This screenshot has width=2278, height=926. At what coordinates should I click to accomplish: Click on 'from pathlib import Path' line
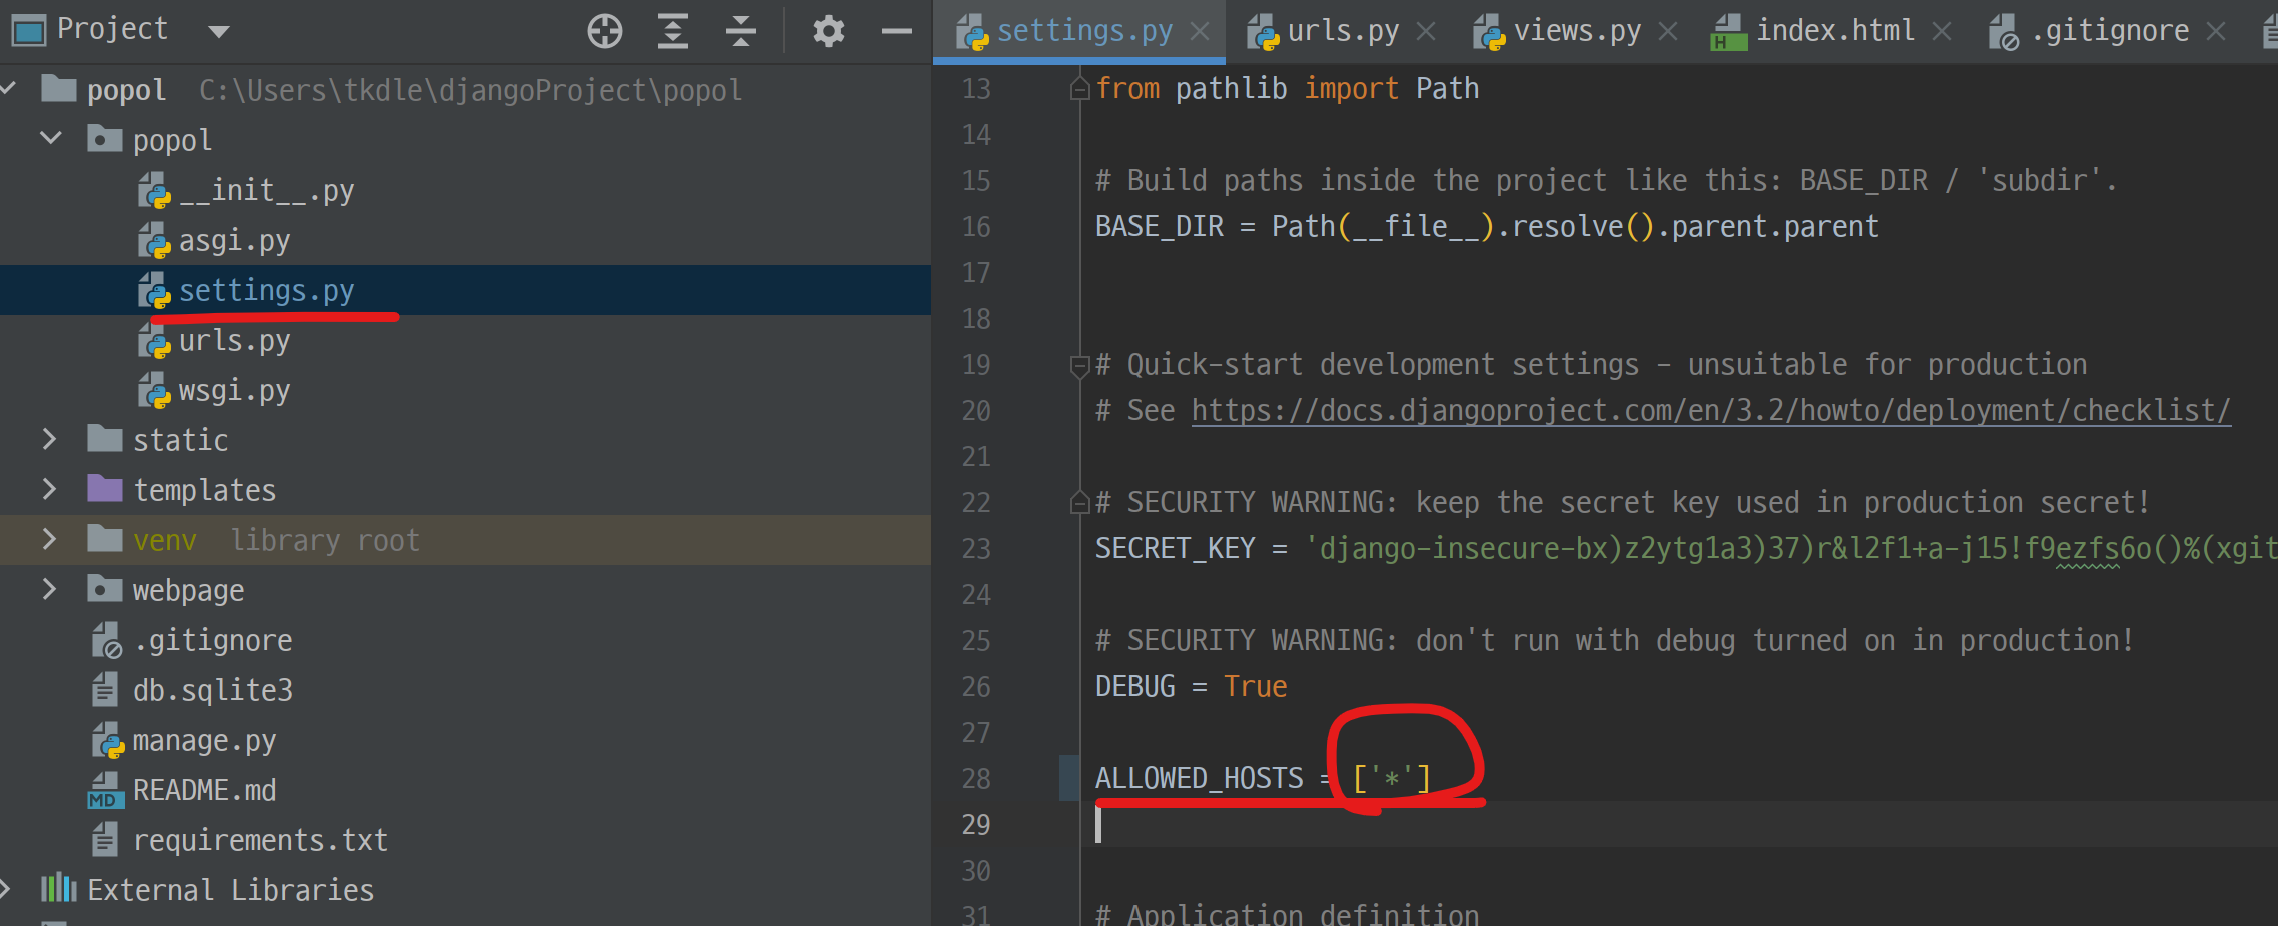tap(1287, 89)
